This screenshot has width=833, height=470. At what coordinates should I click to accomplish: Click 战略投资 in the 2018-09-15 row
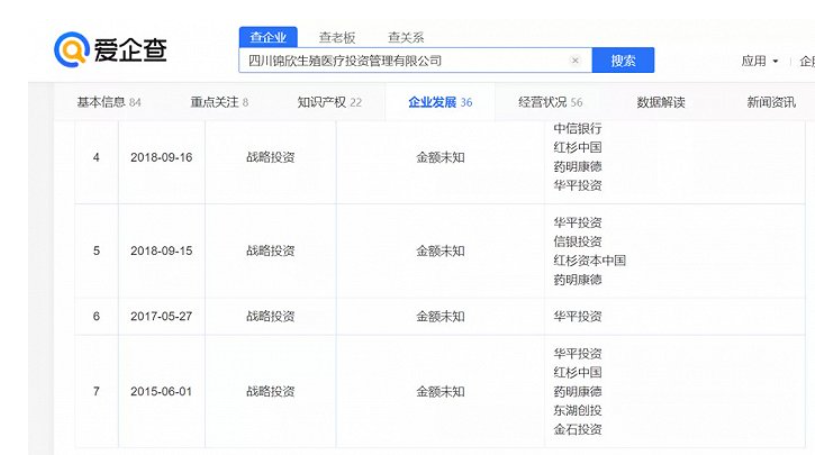point(270,251)
